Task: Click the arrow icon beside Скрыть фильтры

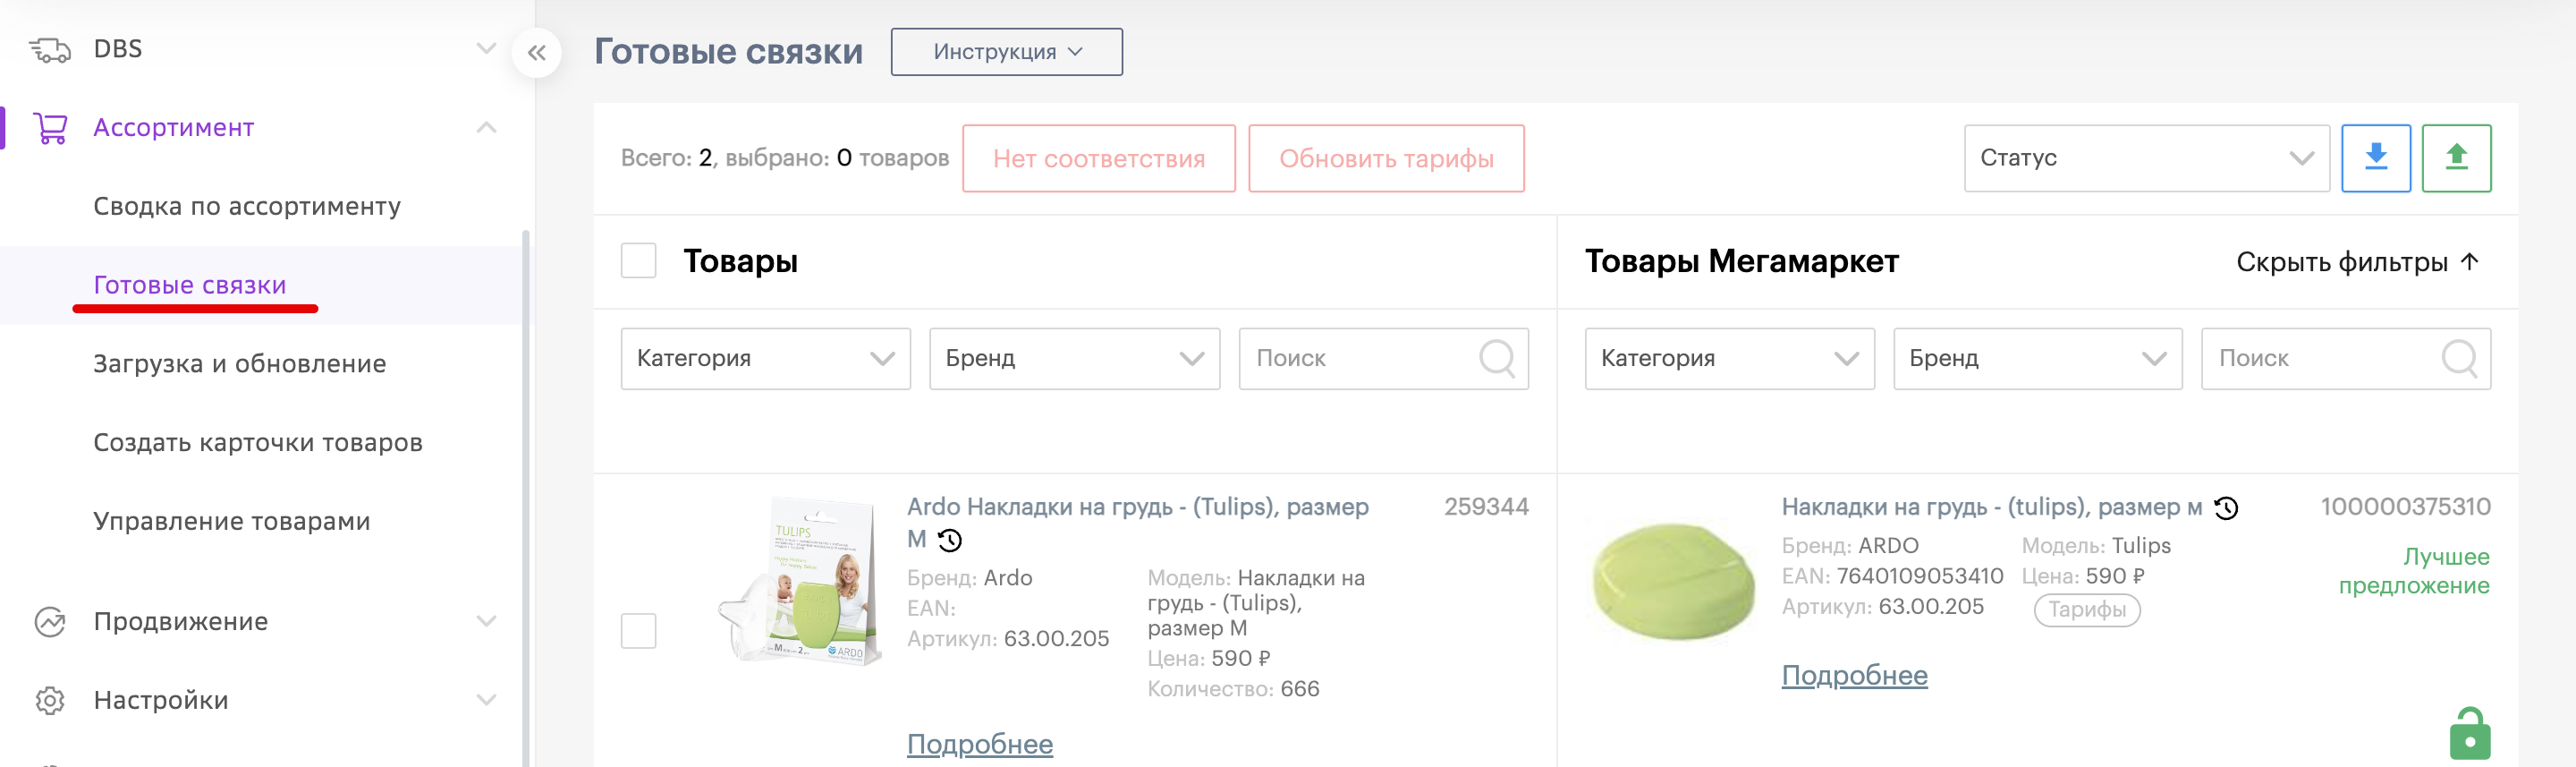Action: click(2470, 262)
